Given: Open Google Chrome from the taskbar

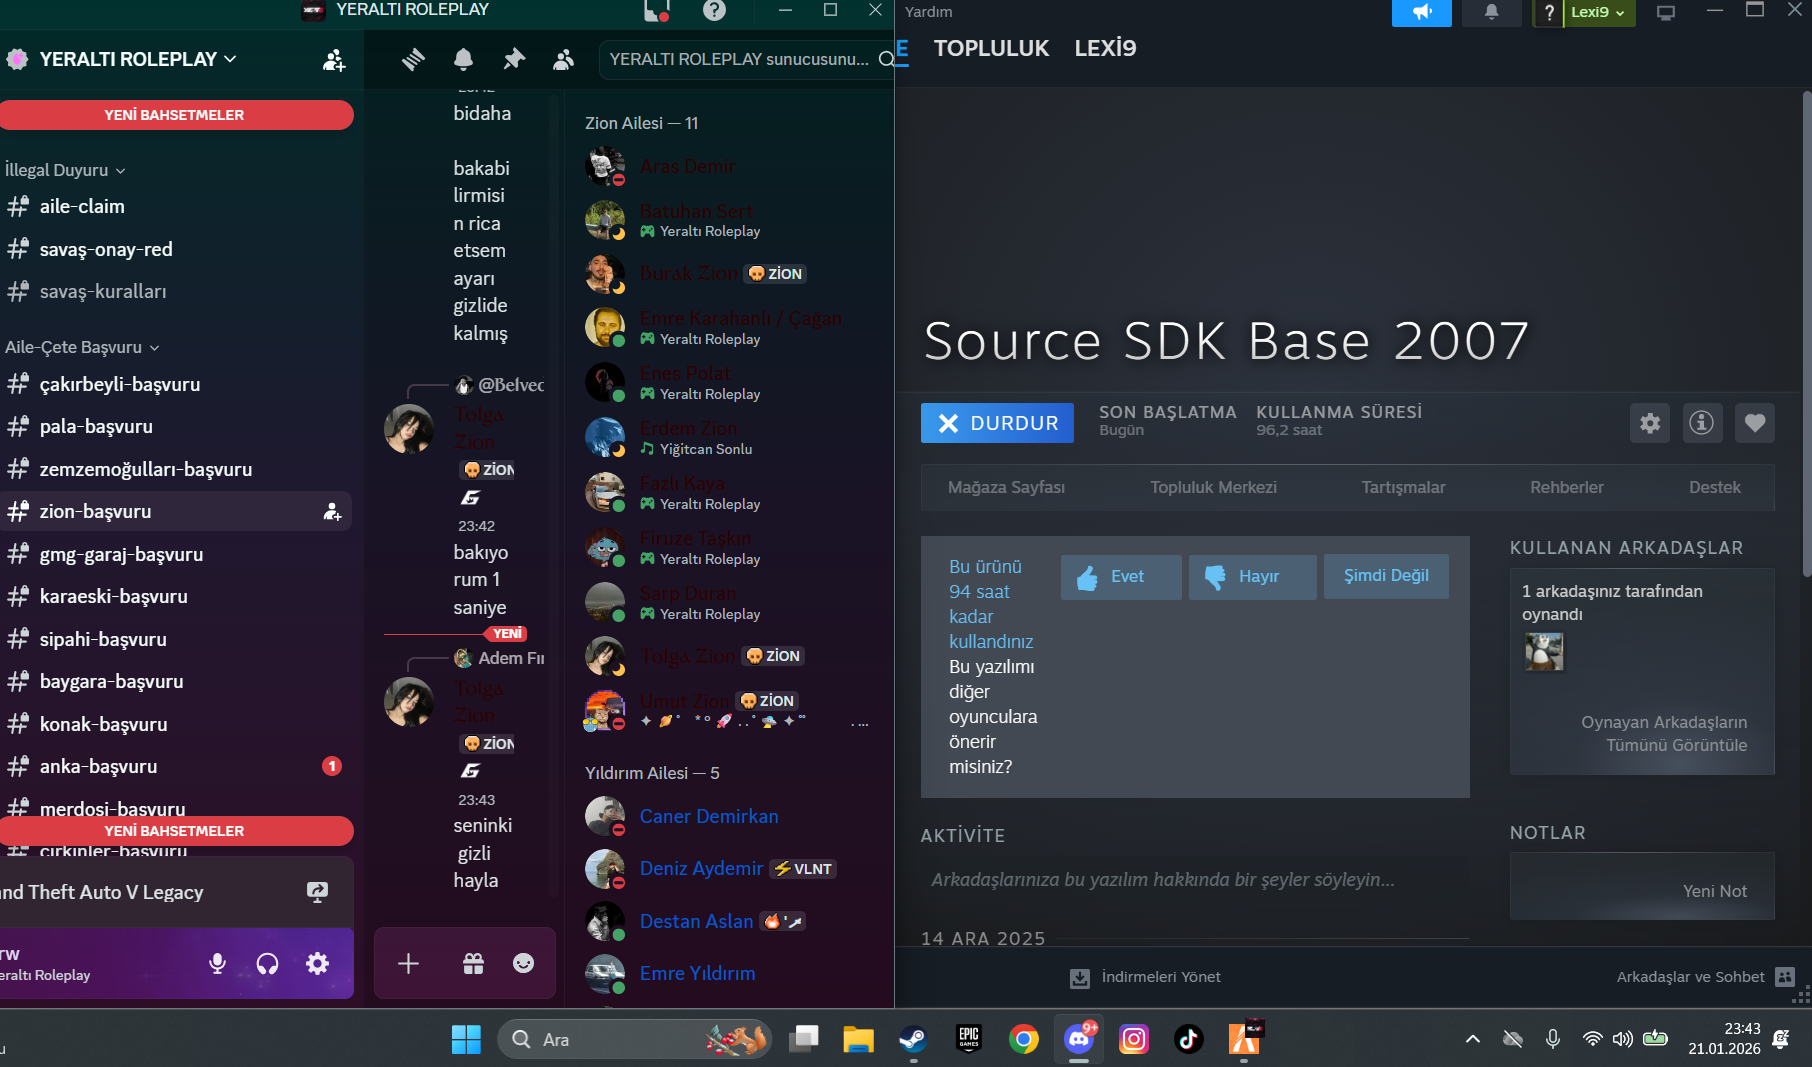Looking at the screenshot, I should [x=1023, y=1040].
